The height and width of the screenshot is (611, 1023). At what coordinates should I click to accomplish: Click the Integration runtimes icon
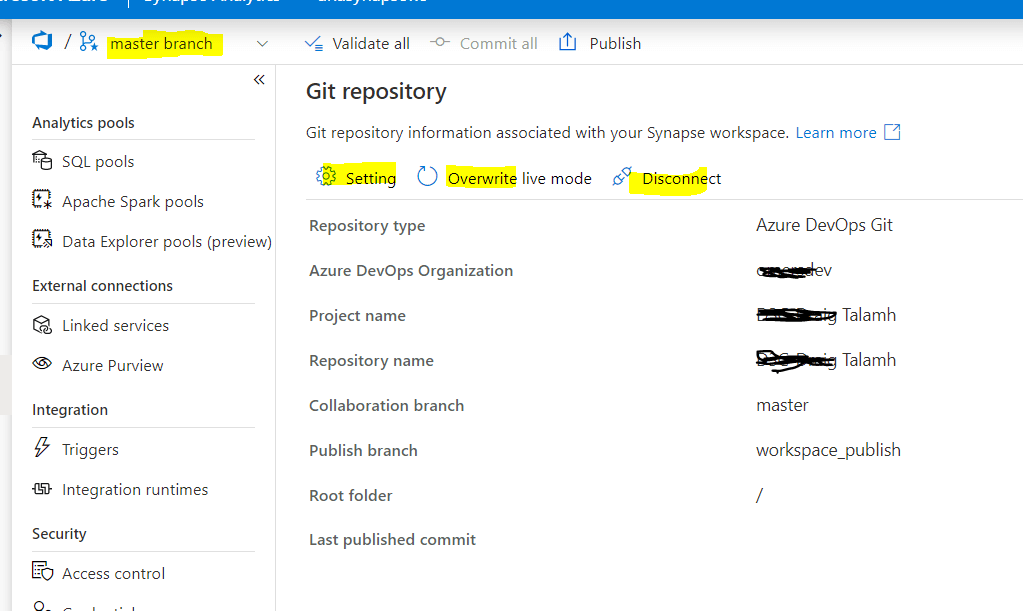[x=42, y=488]
